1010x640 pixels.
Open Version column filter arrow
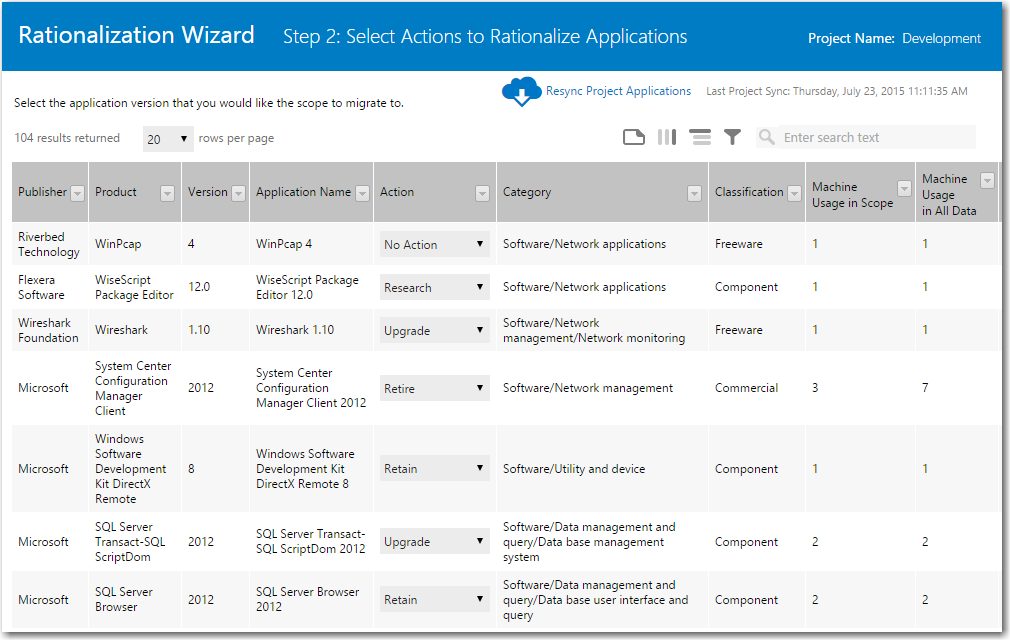click(238, 193)
